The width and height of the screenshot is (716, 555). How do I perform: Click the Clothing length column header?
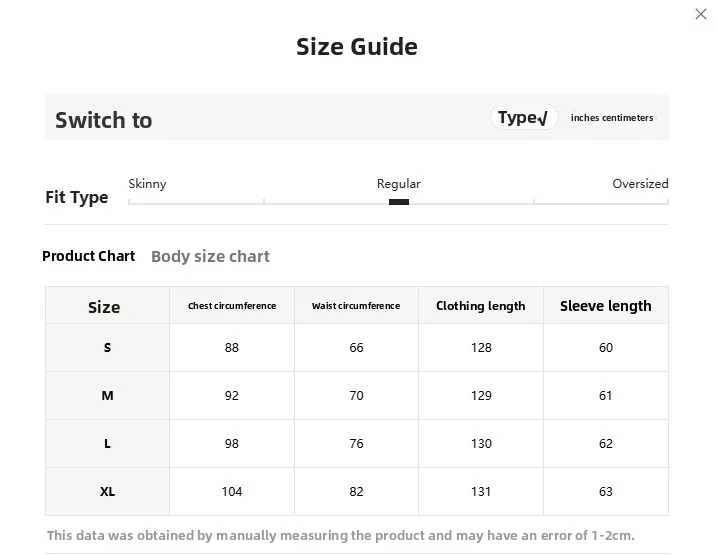(x=481, y=306)
